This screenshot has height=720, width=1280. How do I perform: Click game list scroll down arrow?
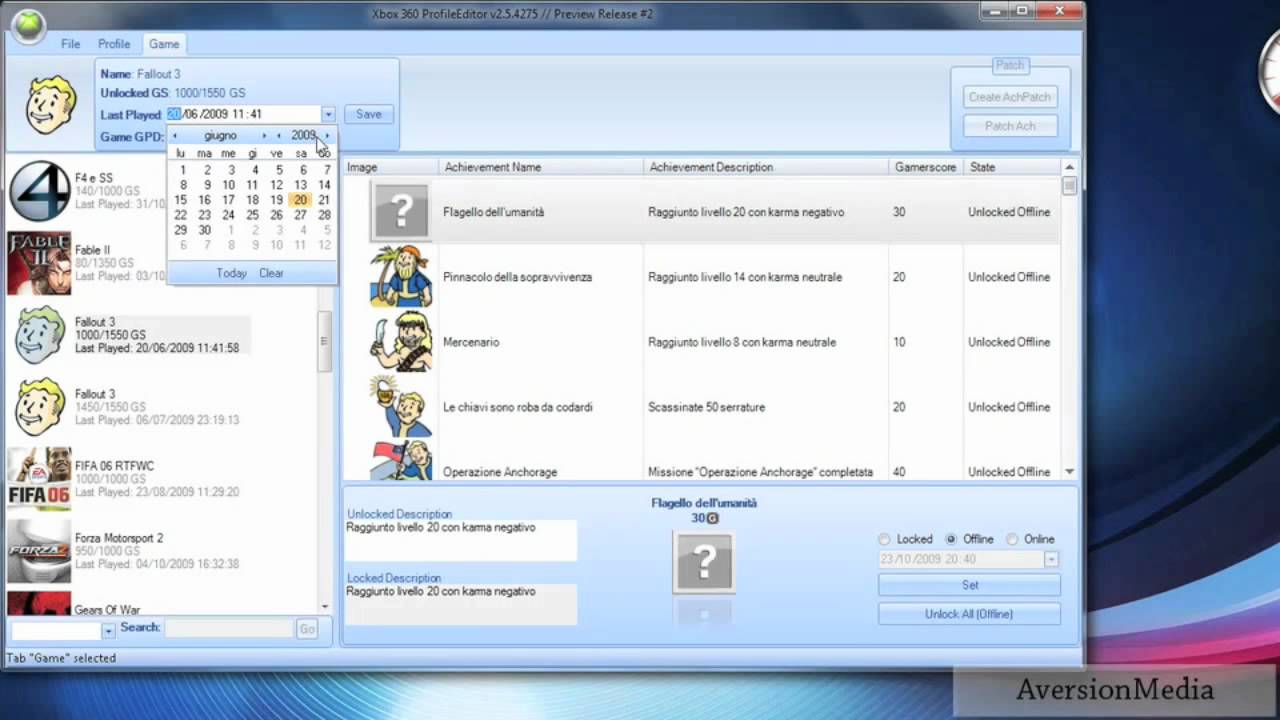click(324, 607)
